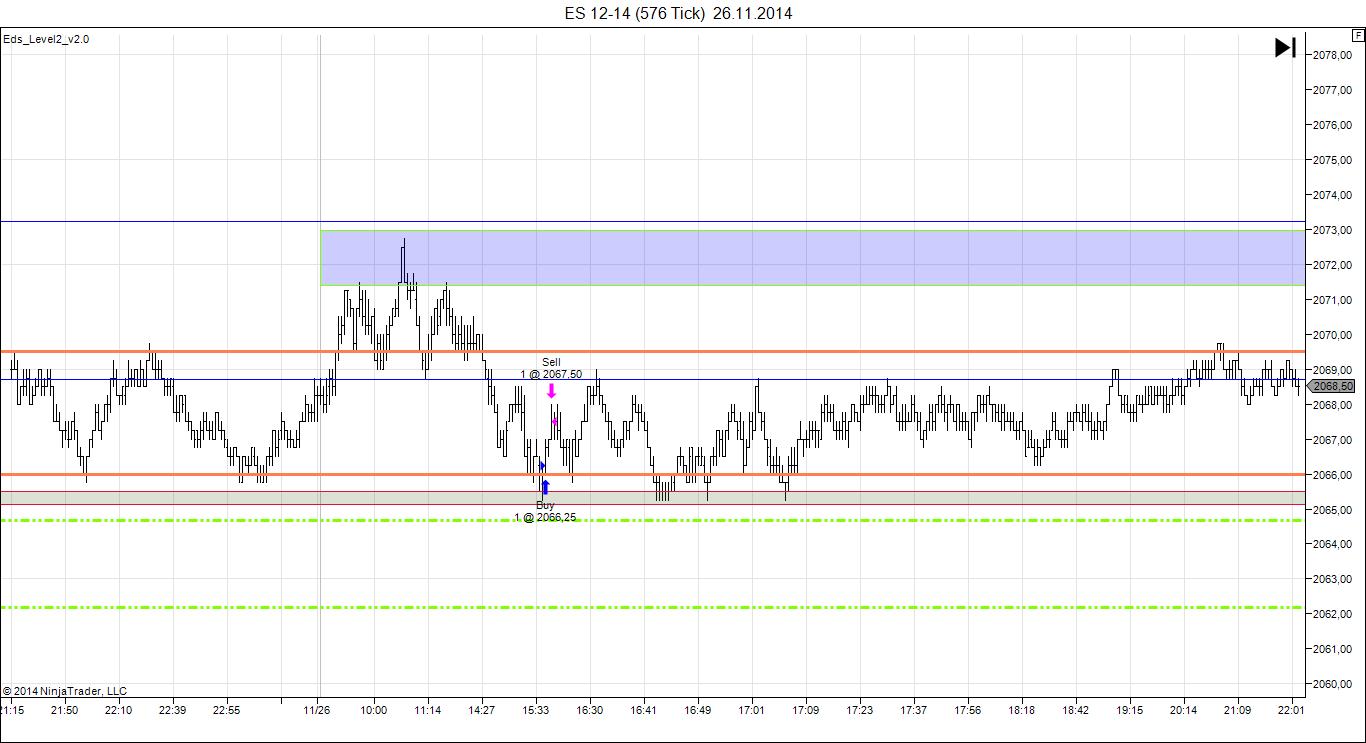Viewport: 1366px width, 743px height.
Task: Click the small F fixed-scale box
Action: pyautogui.click(x=1358, y=36)
